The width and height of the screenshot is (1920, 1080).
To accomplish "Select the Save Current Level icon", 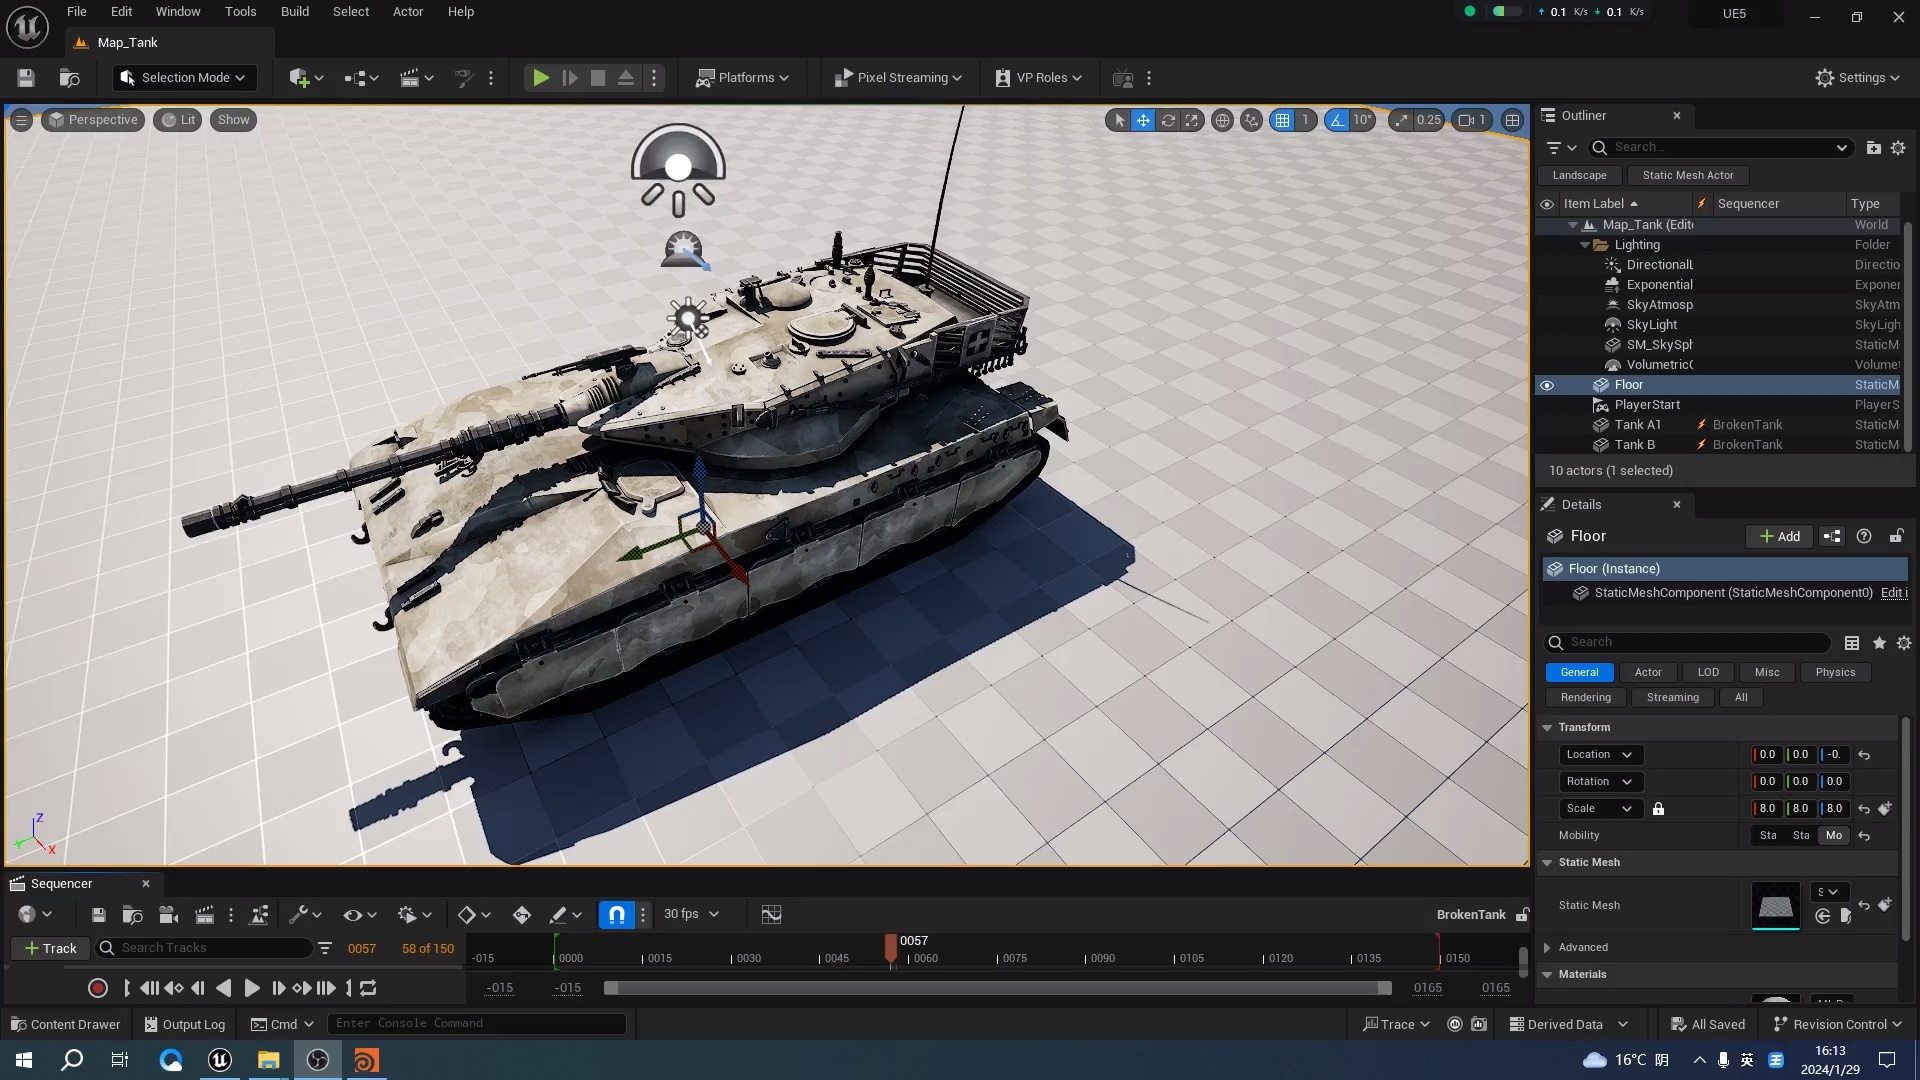I will tap(25, 78).
